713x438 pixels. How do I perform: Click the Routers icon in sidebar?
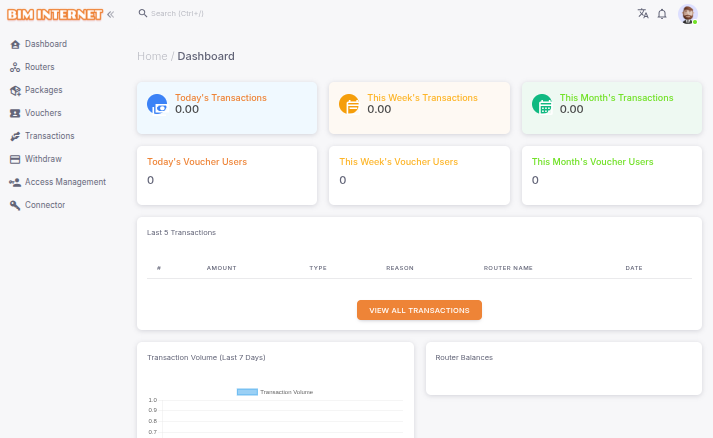coord(15,67)
